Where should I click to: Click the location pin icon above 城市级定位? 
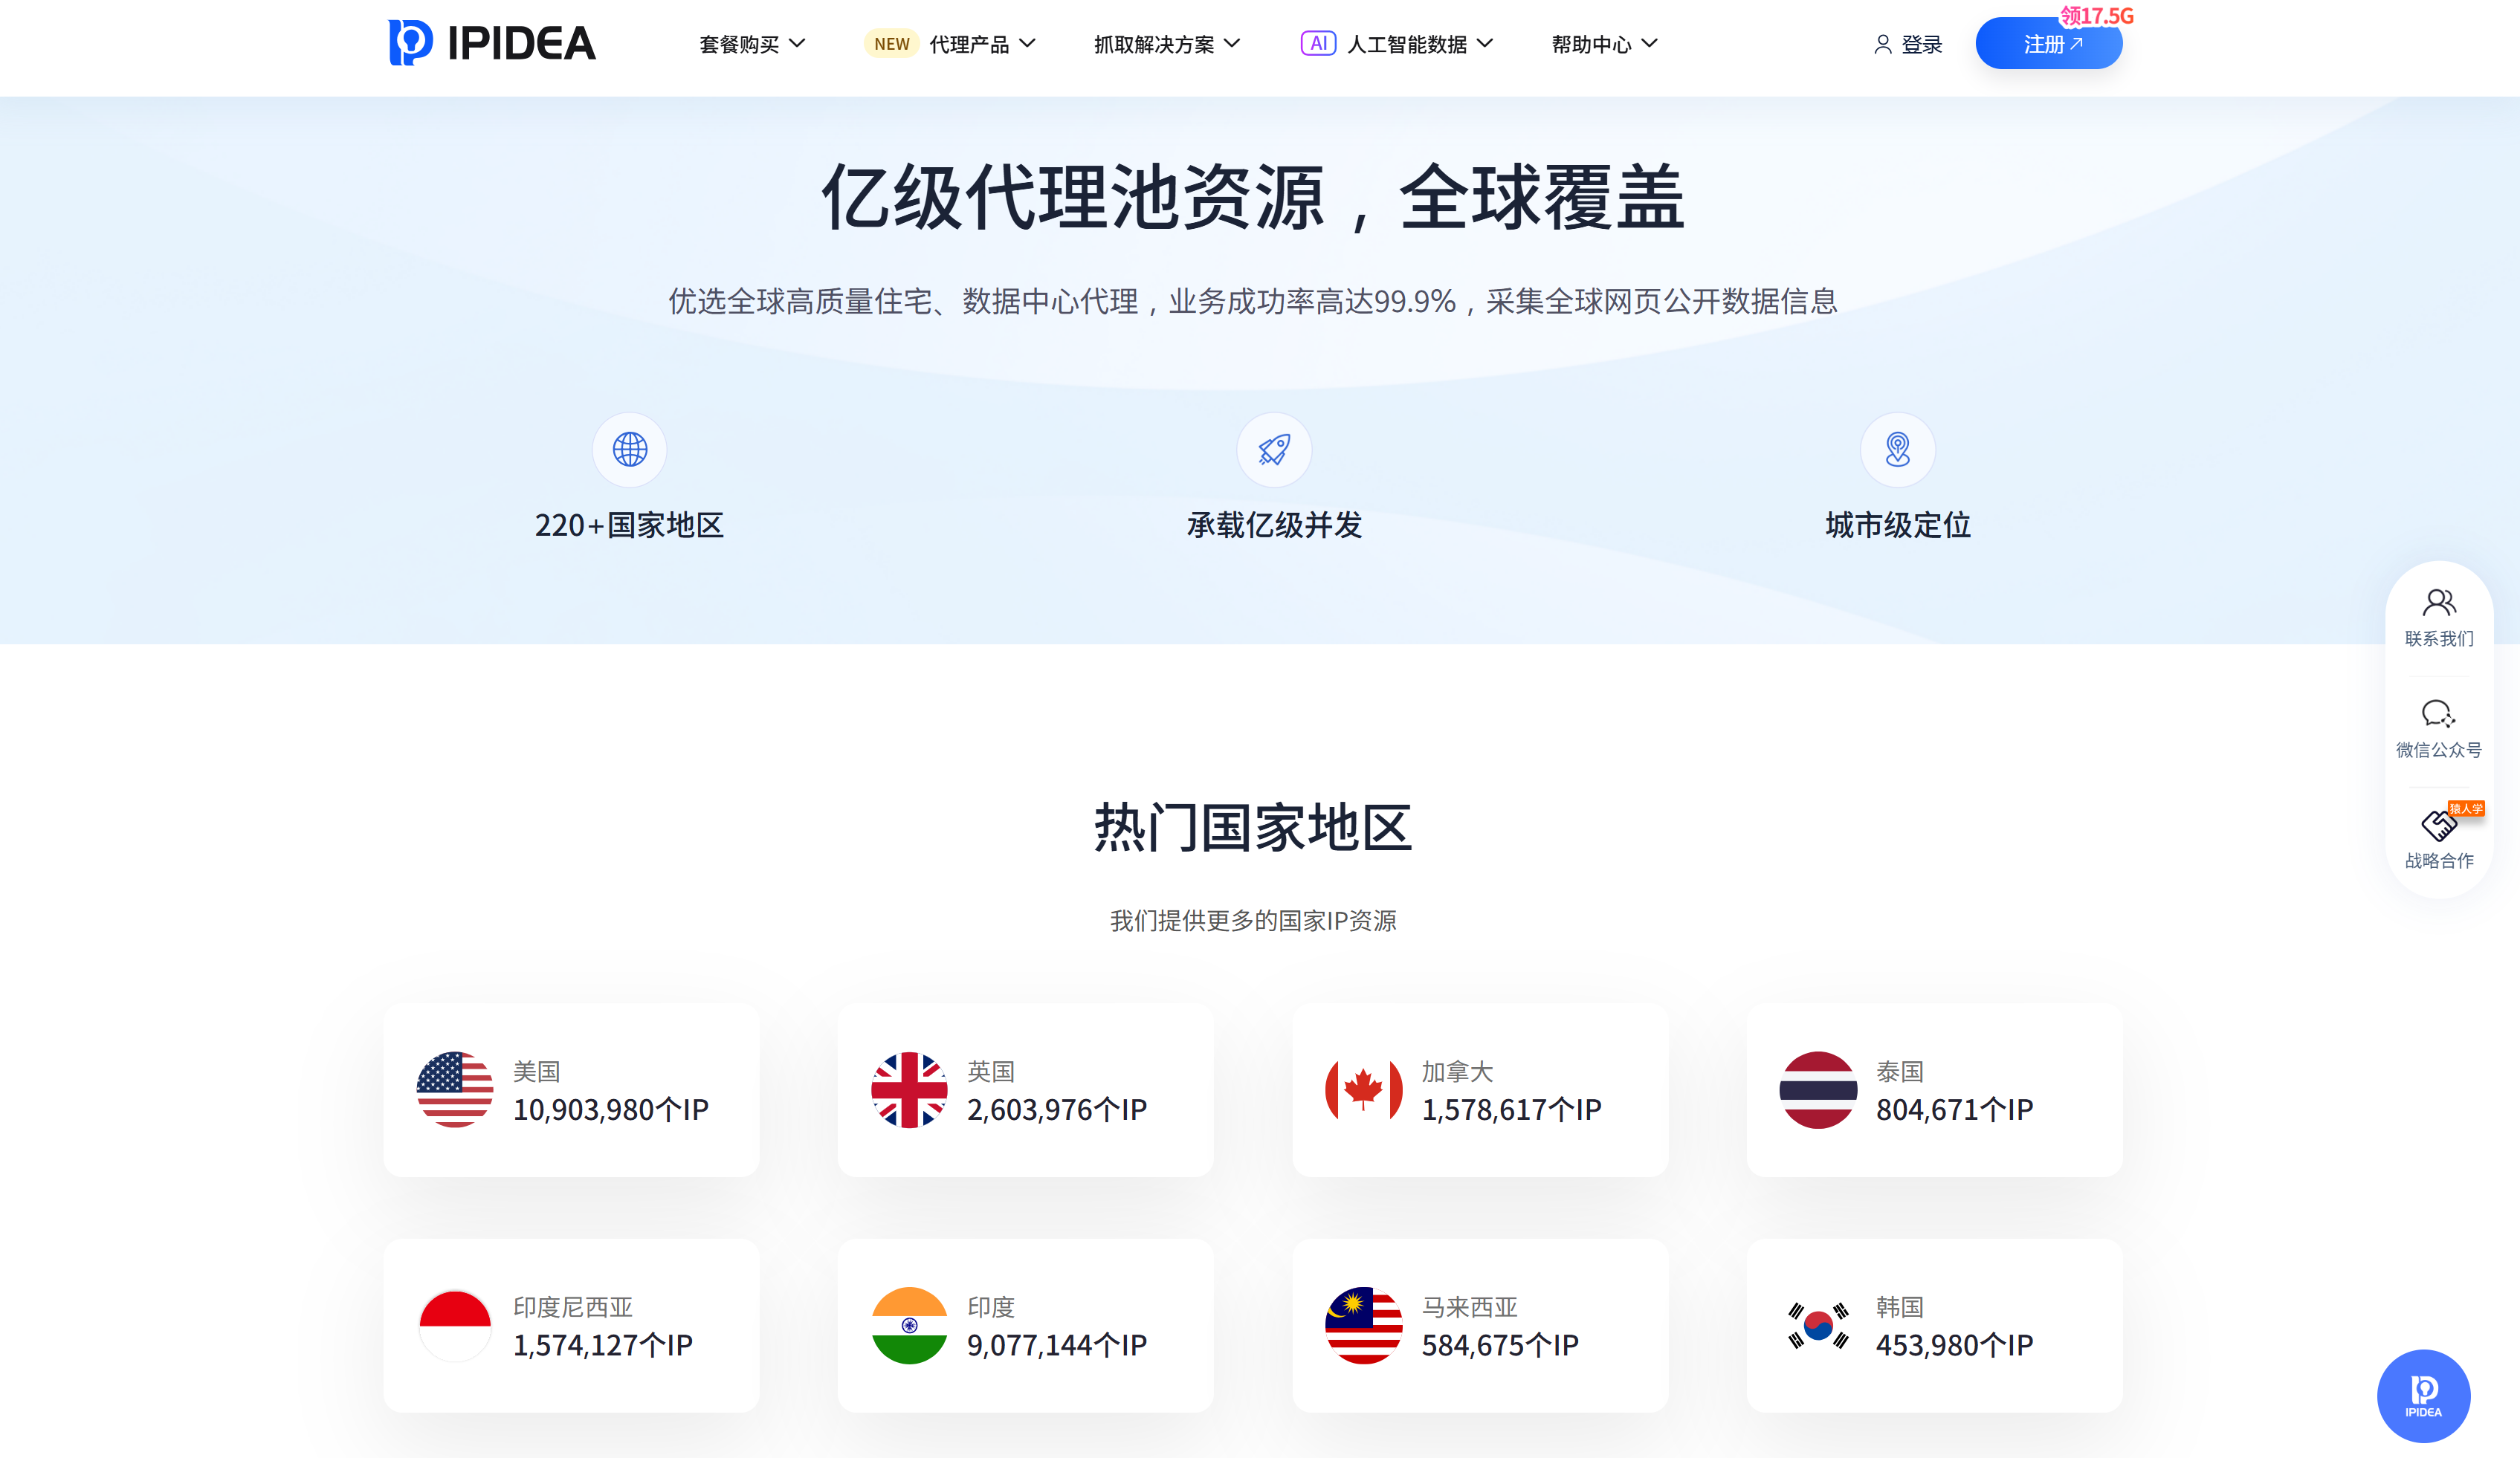point(1897,450)
